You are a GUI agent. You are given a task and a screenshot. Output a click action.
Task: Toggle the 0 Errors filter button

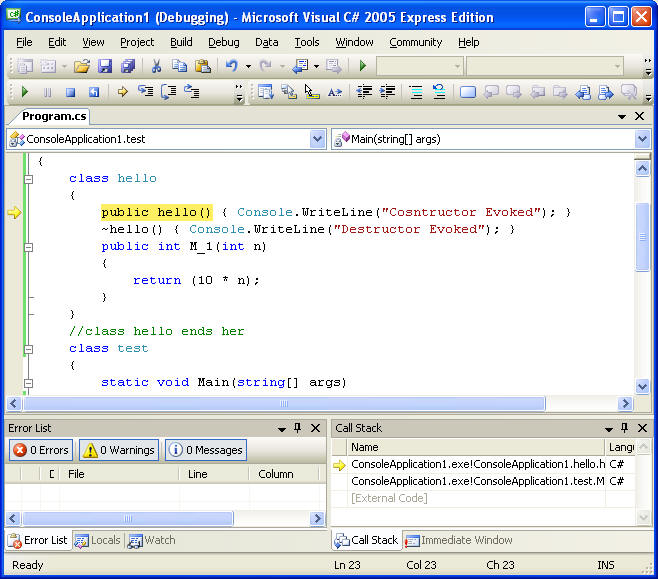[40, 450]
